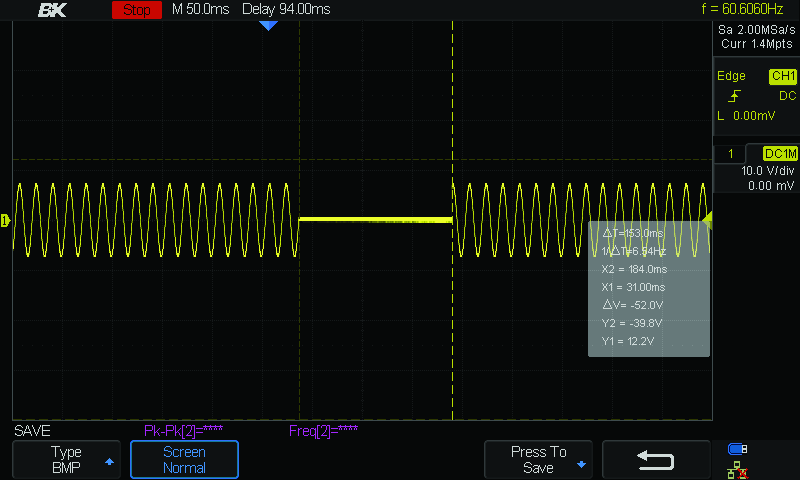Click the DC1M coupling badge
Image resolution: width=800 pixels, height=480 pixels.
tap(780, 154)
